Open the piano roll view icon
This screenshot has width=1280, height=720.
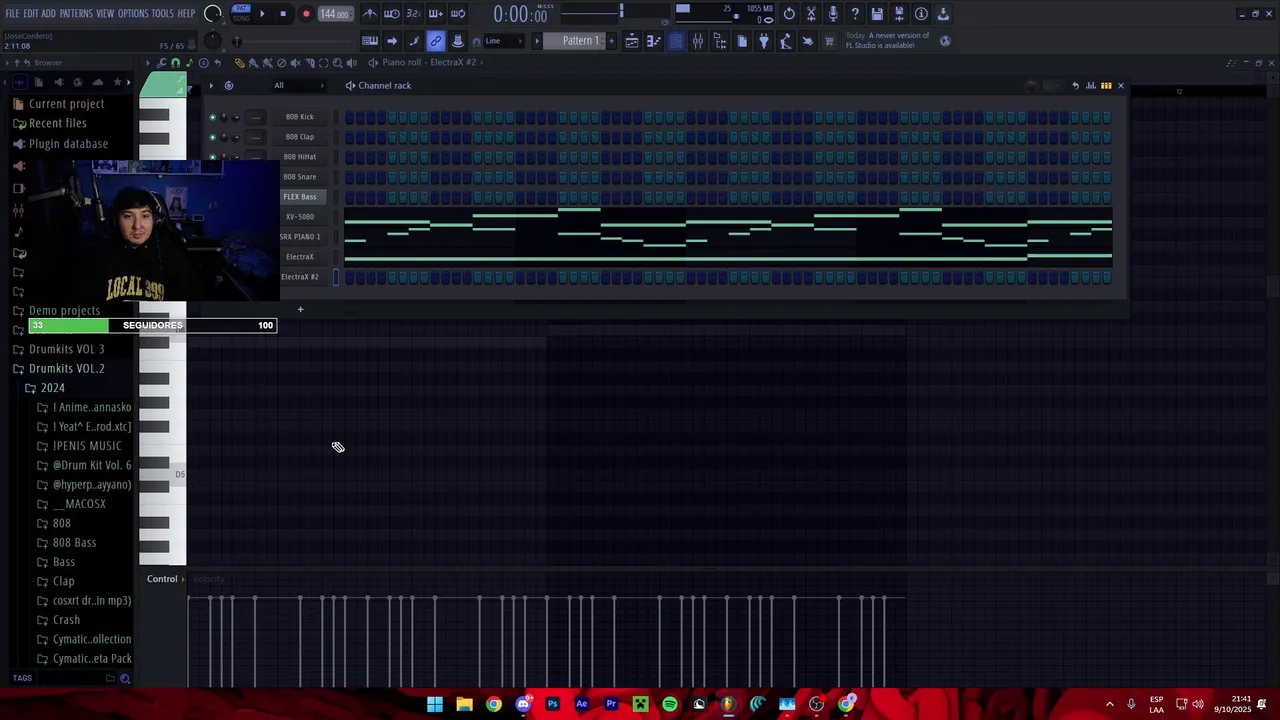click(654, 41)
